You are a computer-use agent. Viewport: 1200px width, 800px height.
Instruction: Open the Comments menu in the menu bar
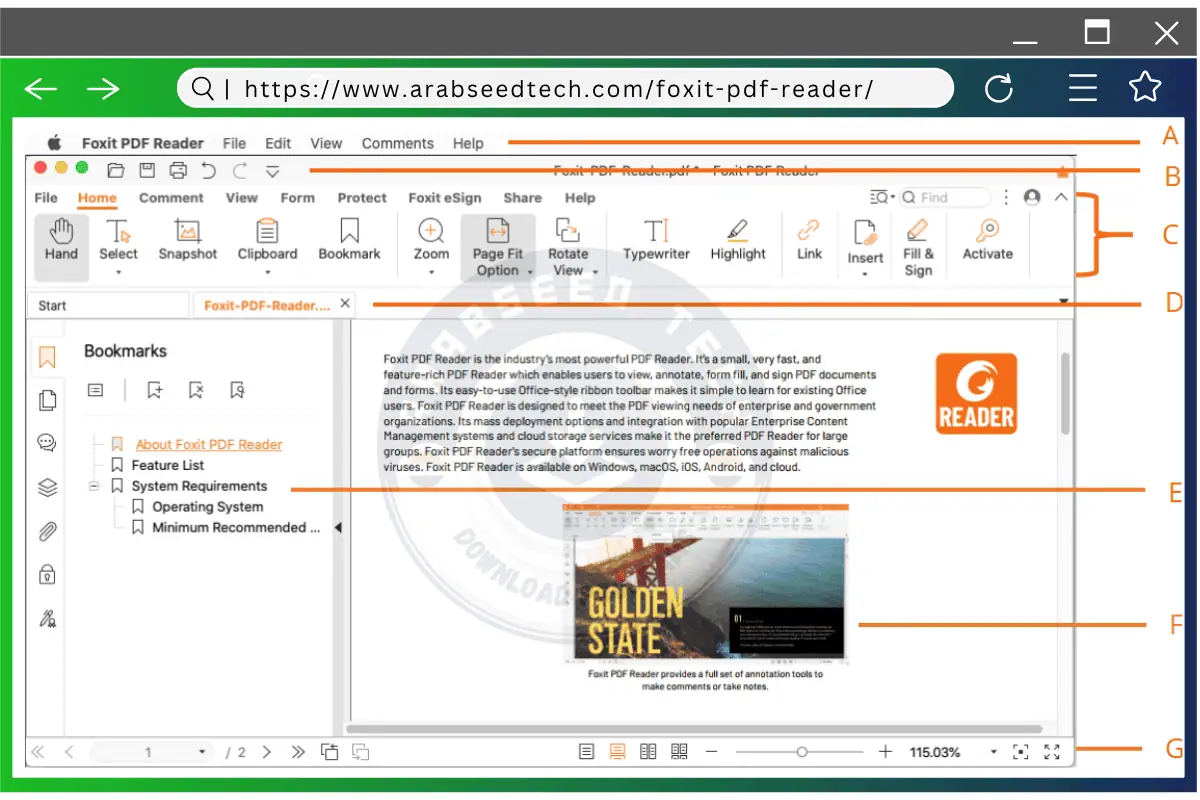pos(397,143)
